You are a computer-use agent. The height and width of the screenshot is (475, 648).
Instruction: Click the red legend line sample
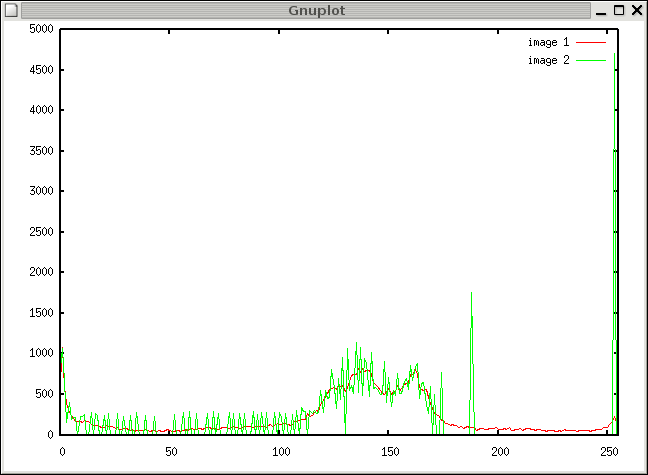(591, 42)
